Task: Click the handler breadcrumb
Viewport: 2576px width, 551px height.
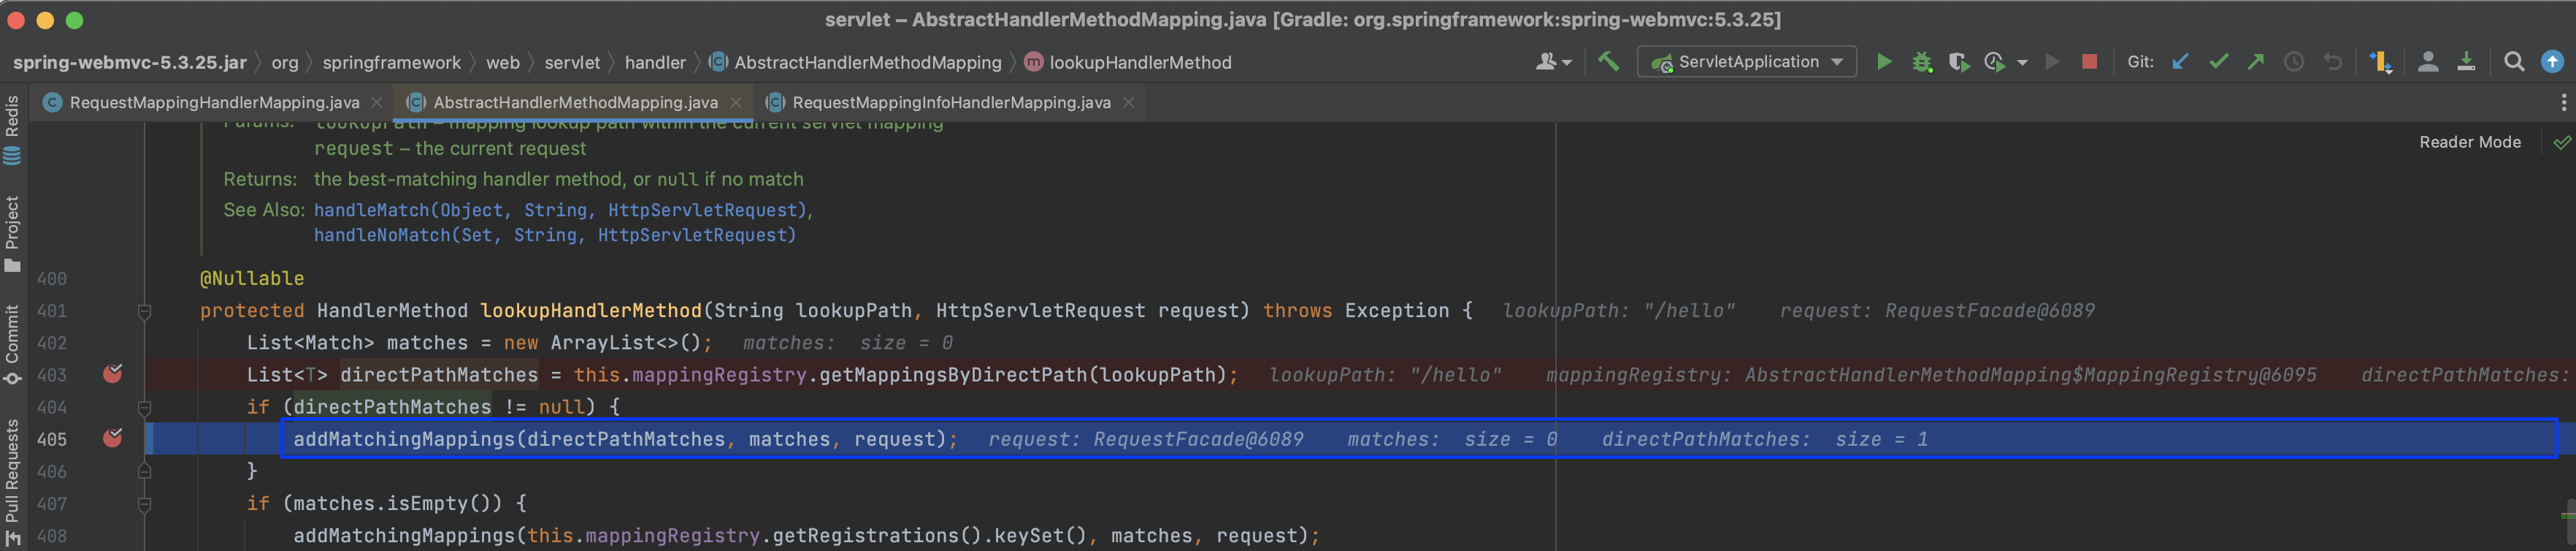Action: point(655,62)
